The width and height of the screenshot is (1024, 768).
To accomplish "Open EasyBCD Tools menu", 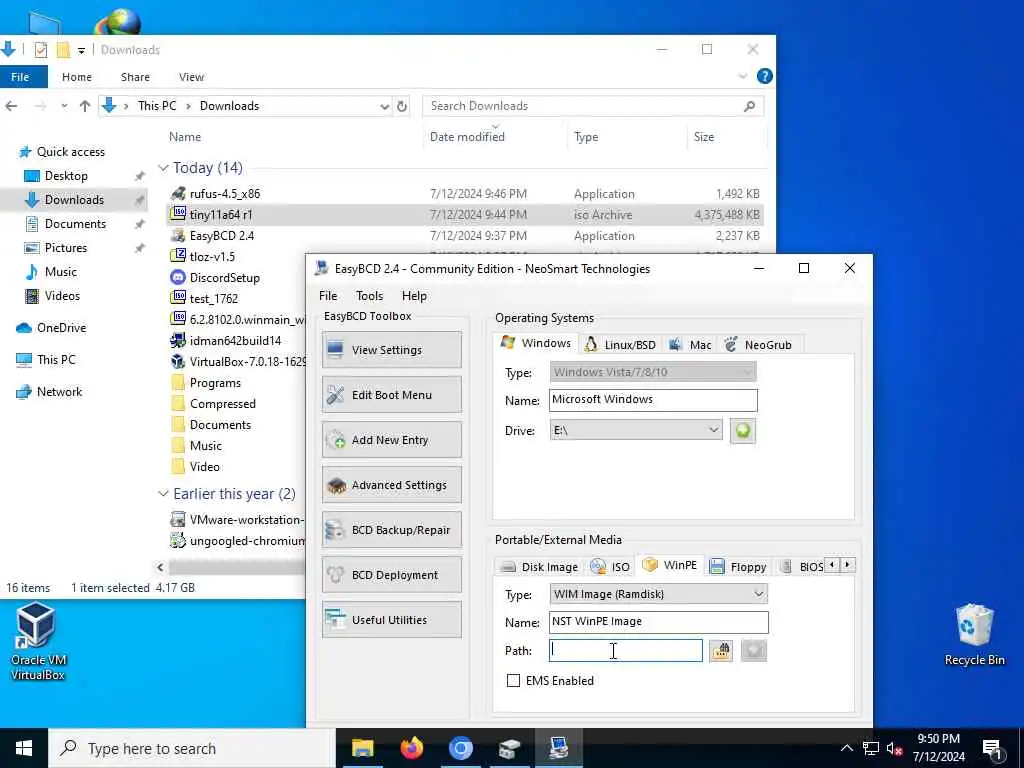I will click(370, 296).
